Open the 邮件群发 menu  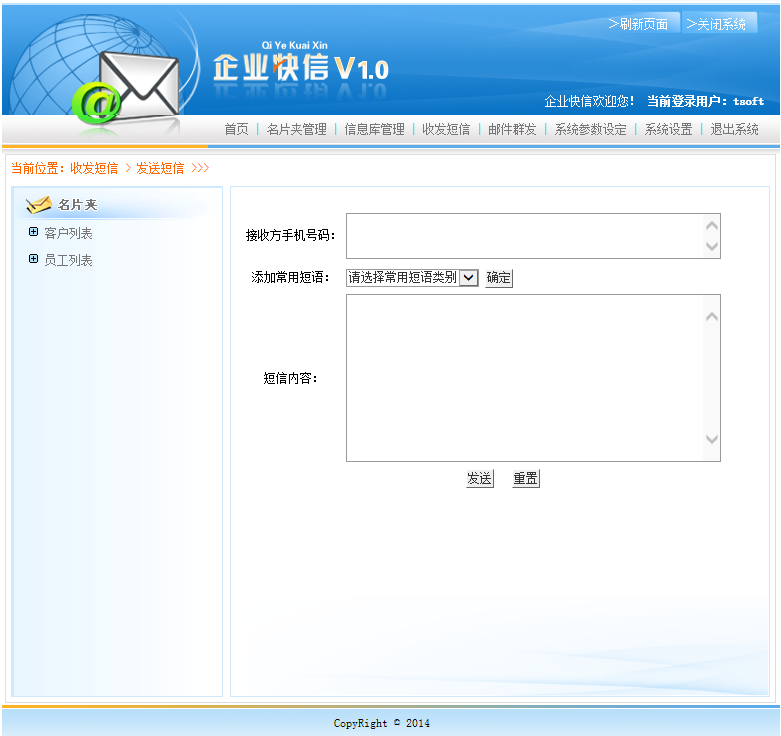pyautogui.click(x=512, y=129)
